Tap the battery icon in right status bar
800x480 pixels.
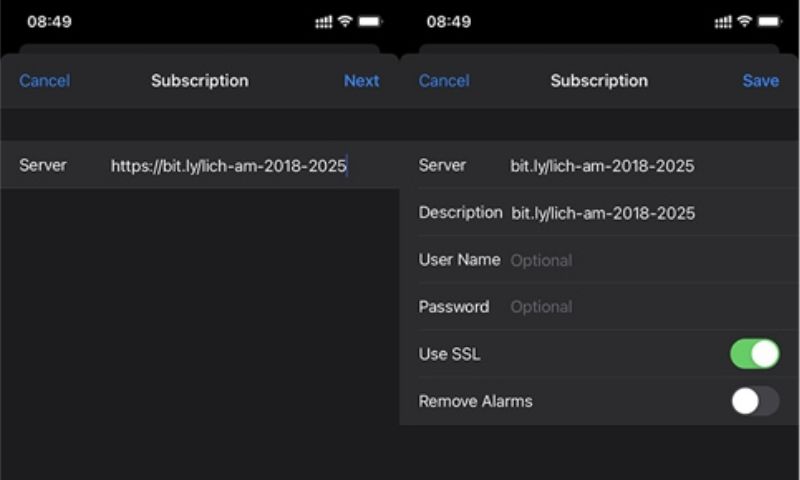770,21
